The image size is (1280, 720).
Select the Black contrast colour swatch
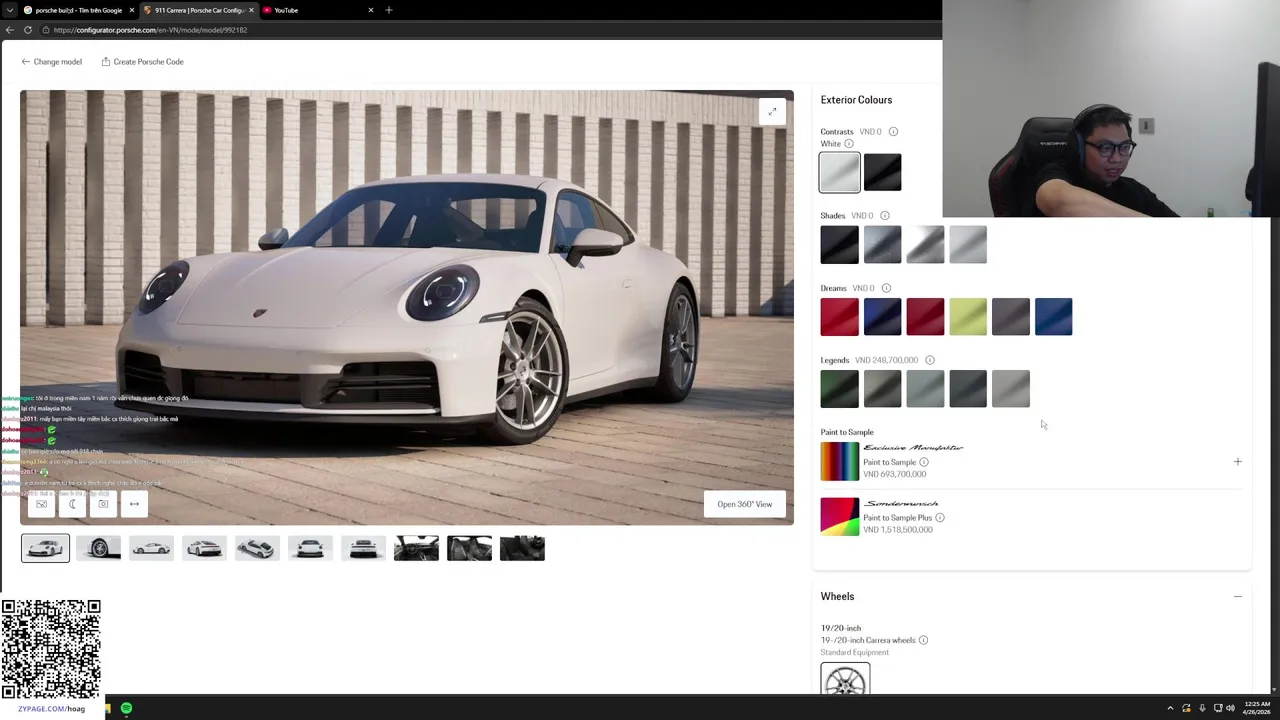(x=882, y=173)
